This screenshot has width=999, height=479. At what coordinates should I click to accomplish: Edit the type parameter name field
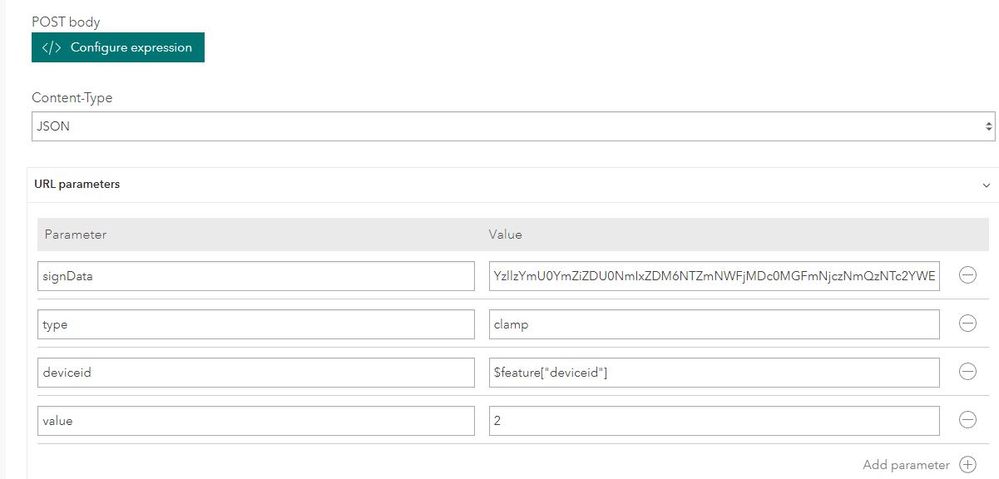(x=256, y=324)
